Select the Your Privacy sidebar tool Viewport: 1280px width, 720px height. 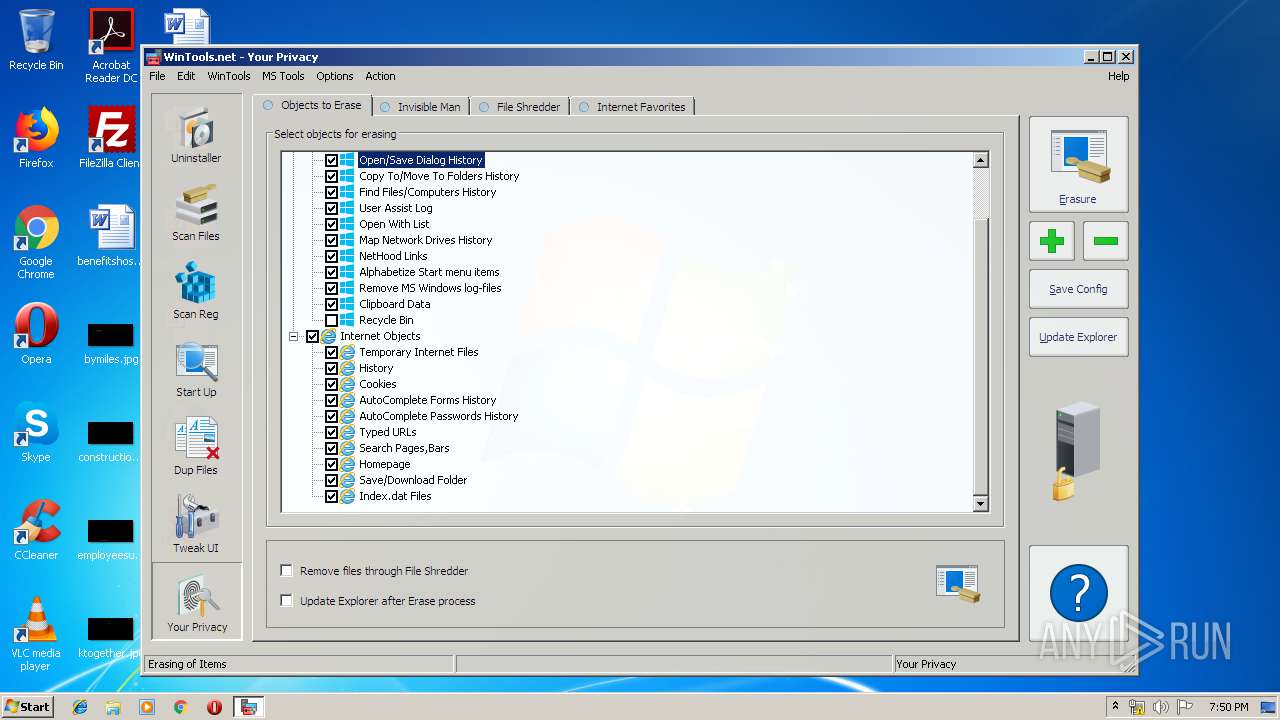(x=197, y=602)
